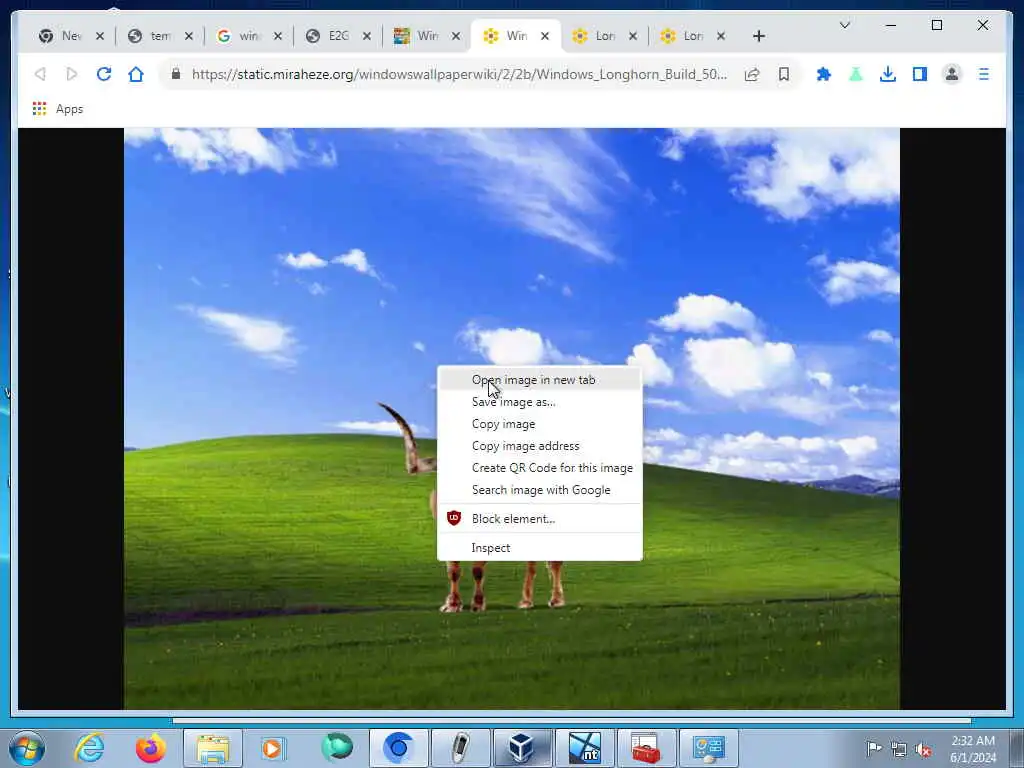
Task: Choose 'Search image with Google'
Action: [539, 490]
